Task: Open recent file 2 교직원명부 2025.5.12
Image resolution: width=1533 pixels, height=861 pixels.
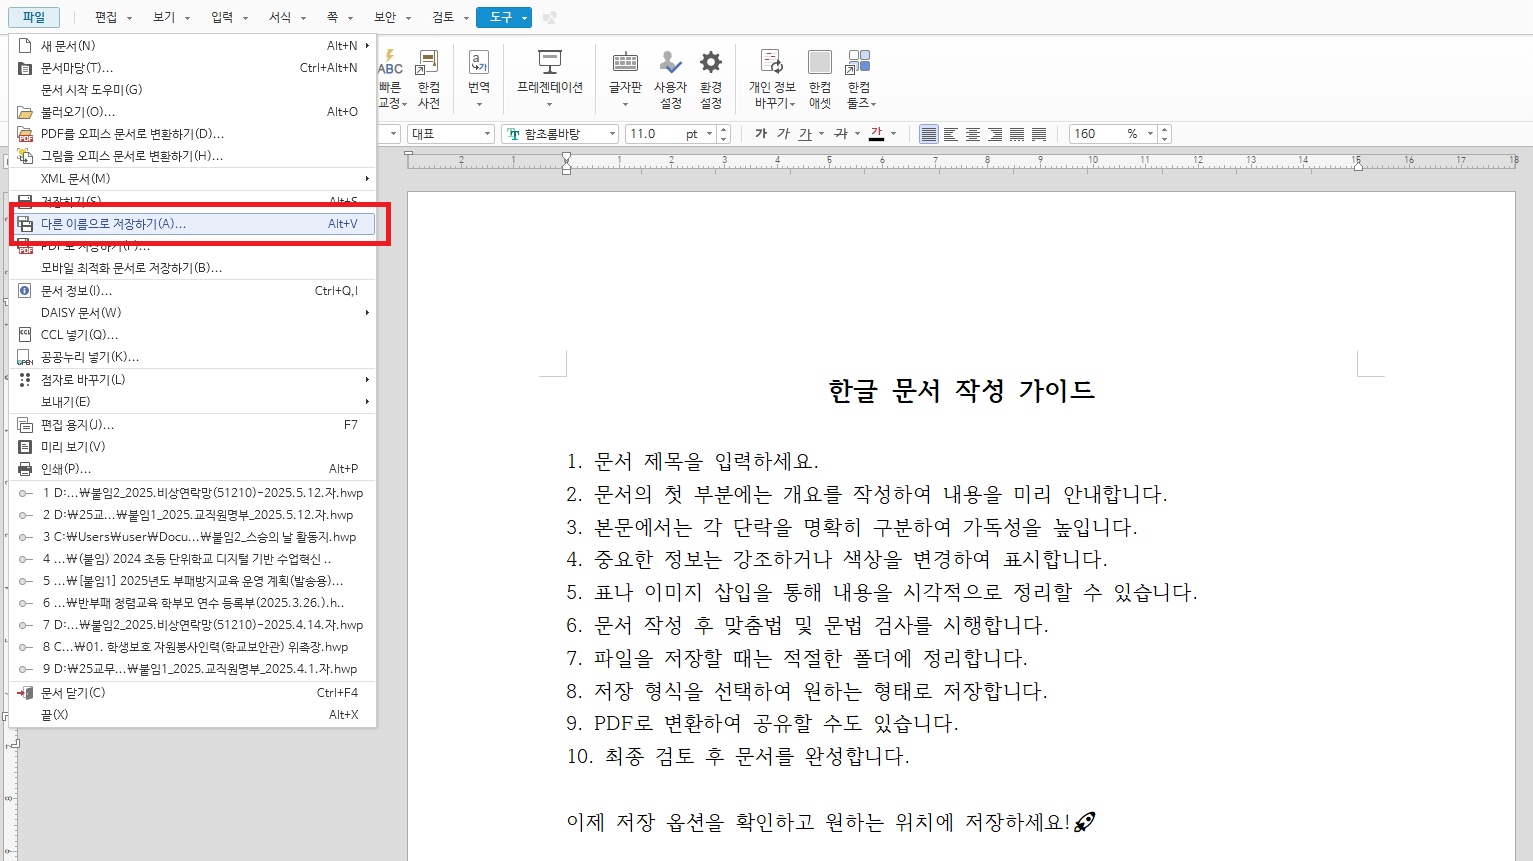Action: click(193, 515)
